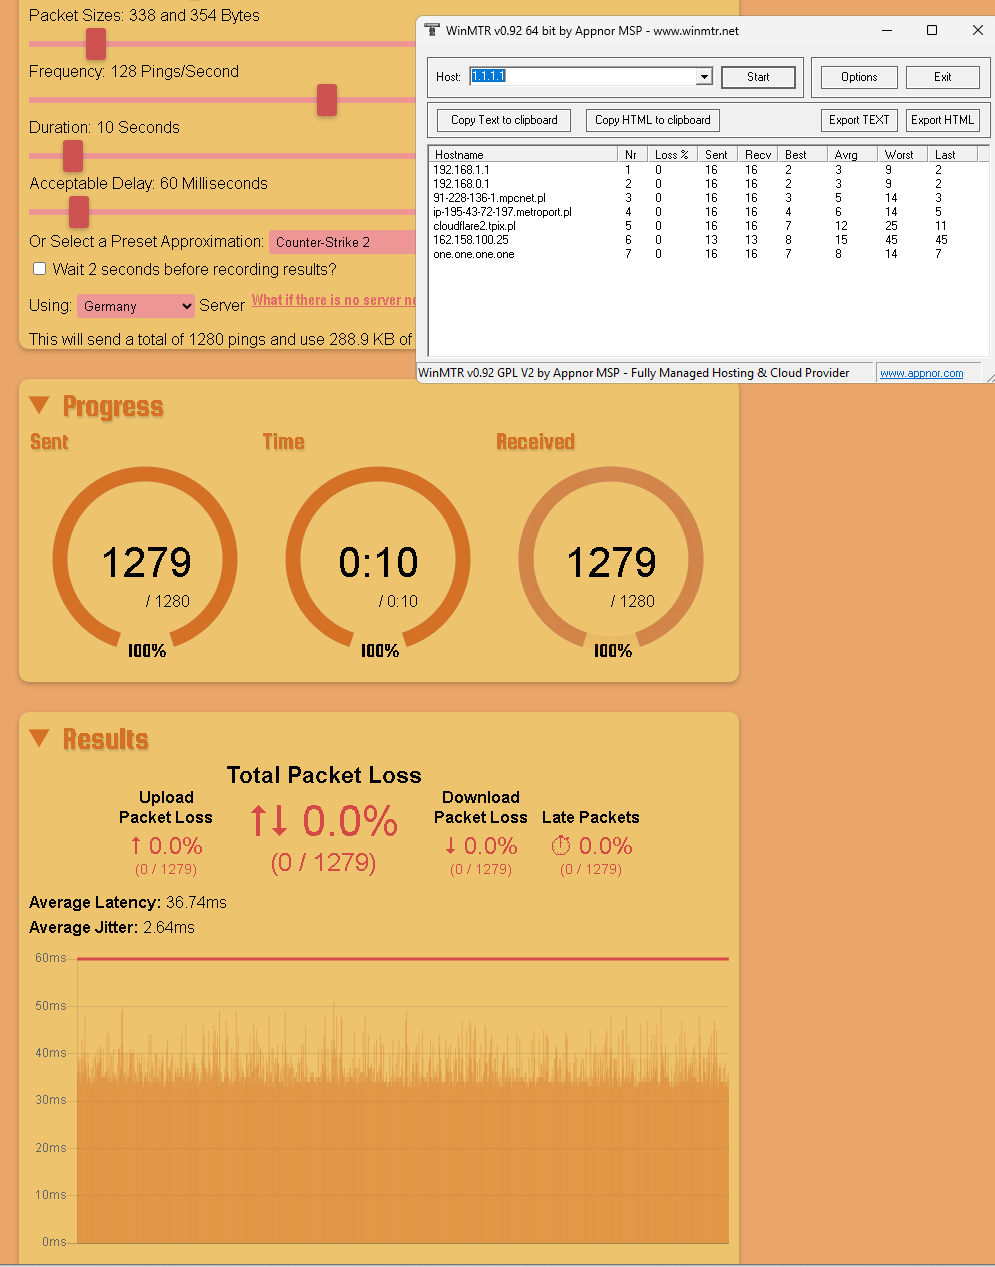Copy HTML to clipboard
This screenshot has height=1267, width=995.
coord(652,120)
